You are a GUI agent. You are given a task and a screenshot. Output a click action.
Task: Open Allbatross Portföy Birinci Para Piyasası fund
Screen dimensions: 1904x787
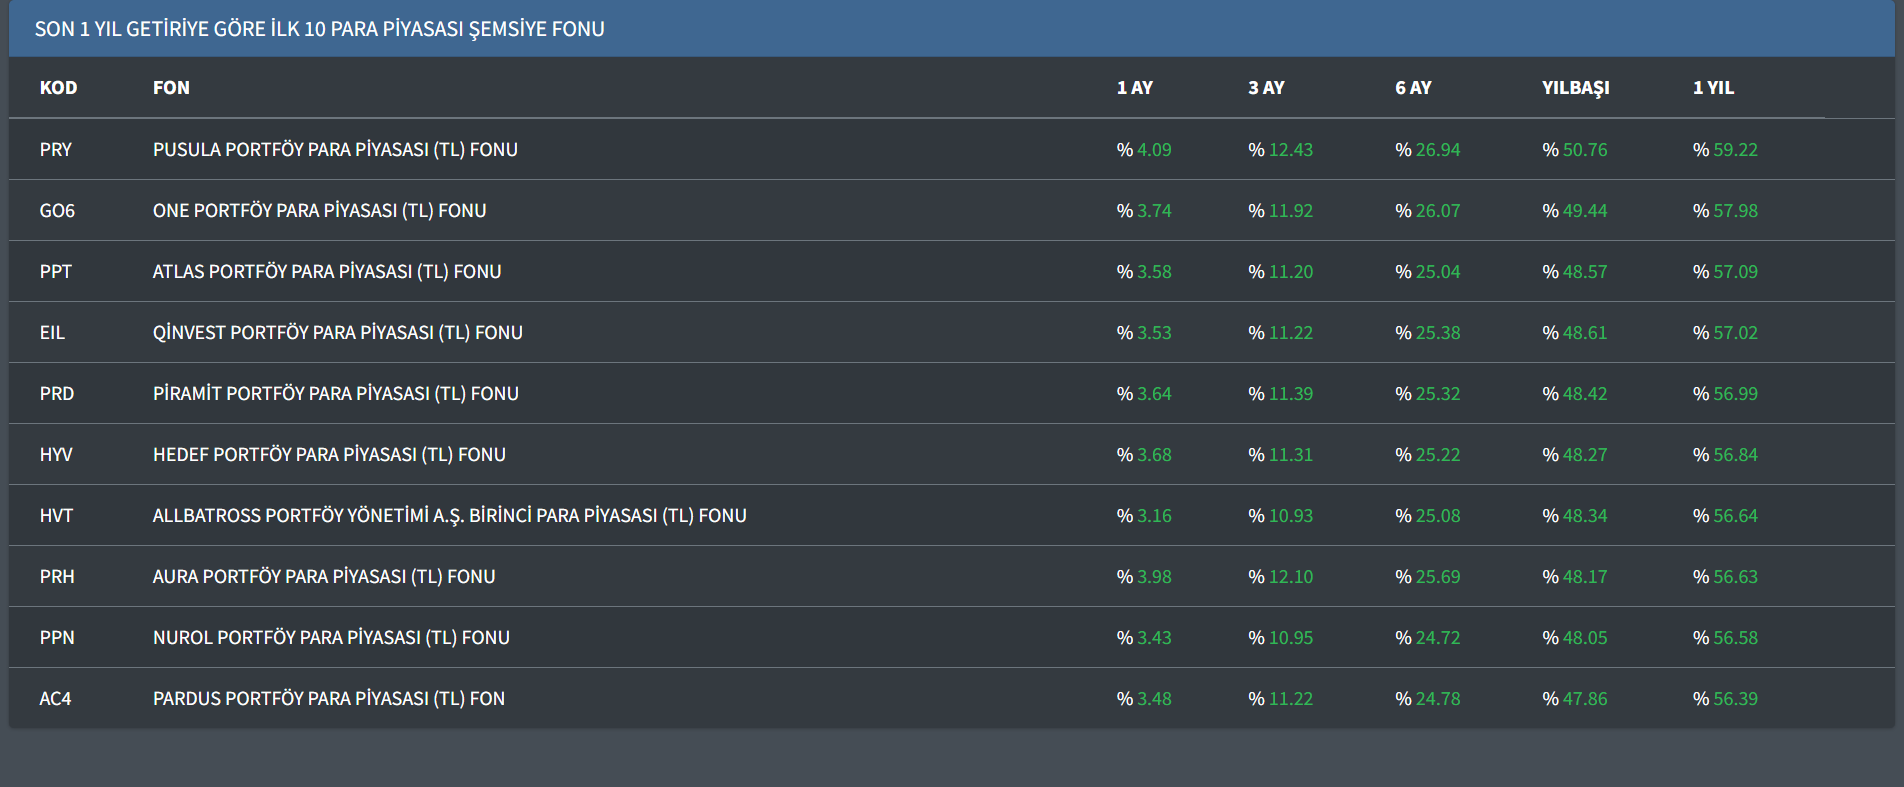[449, 516]
